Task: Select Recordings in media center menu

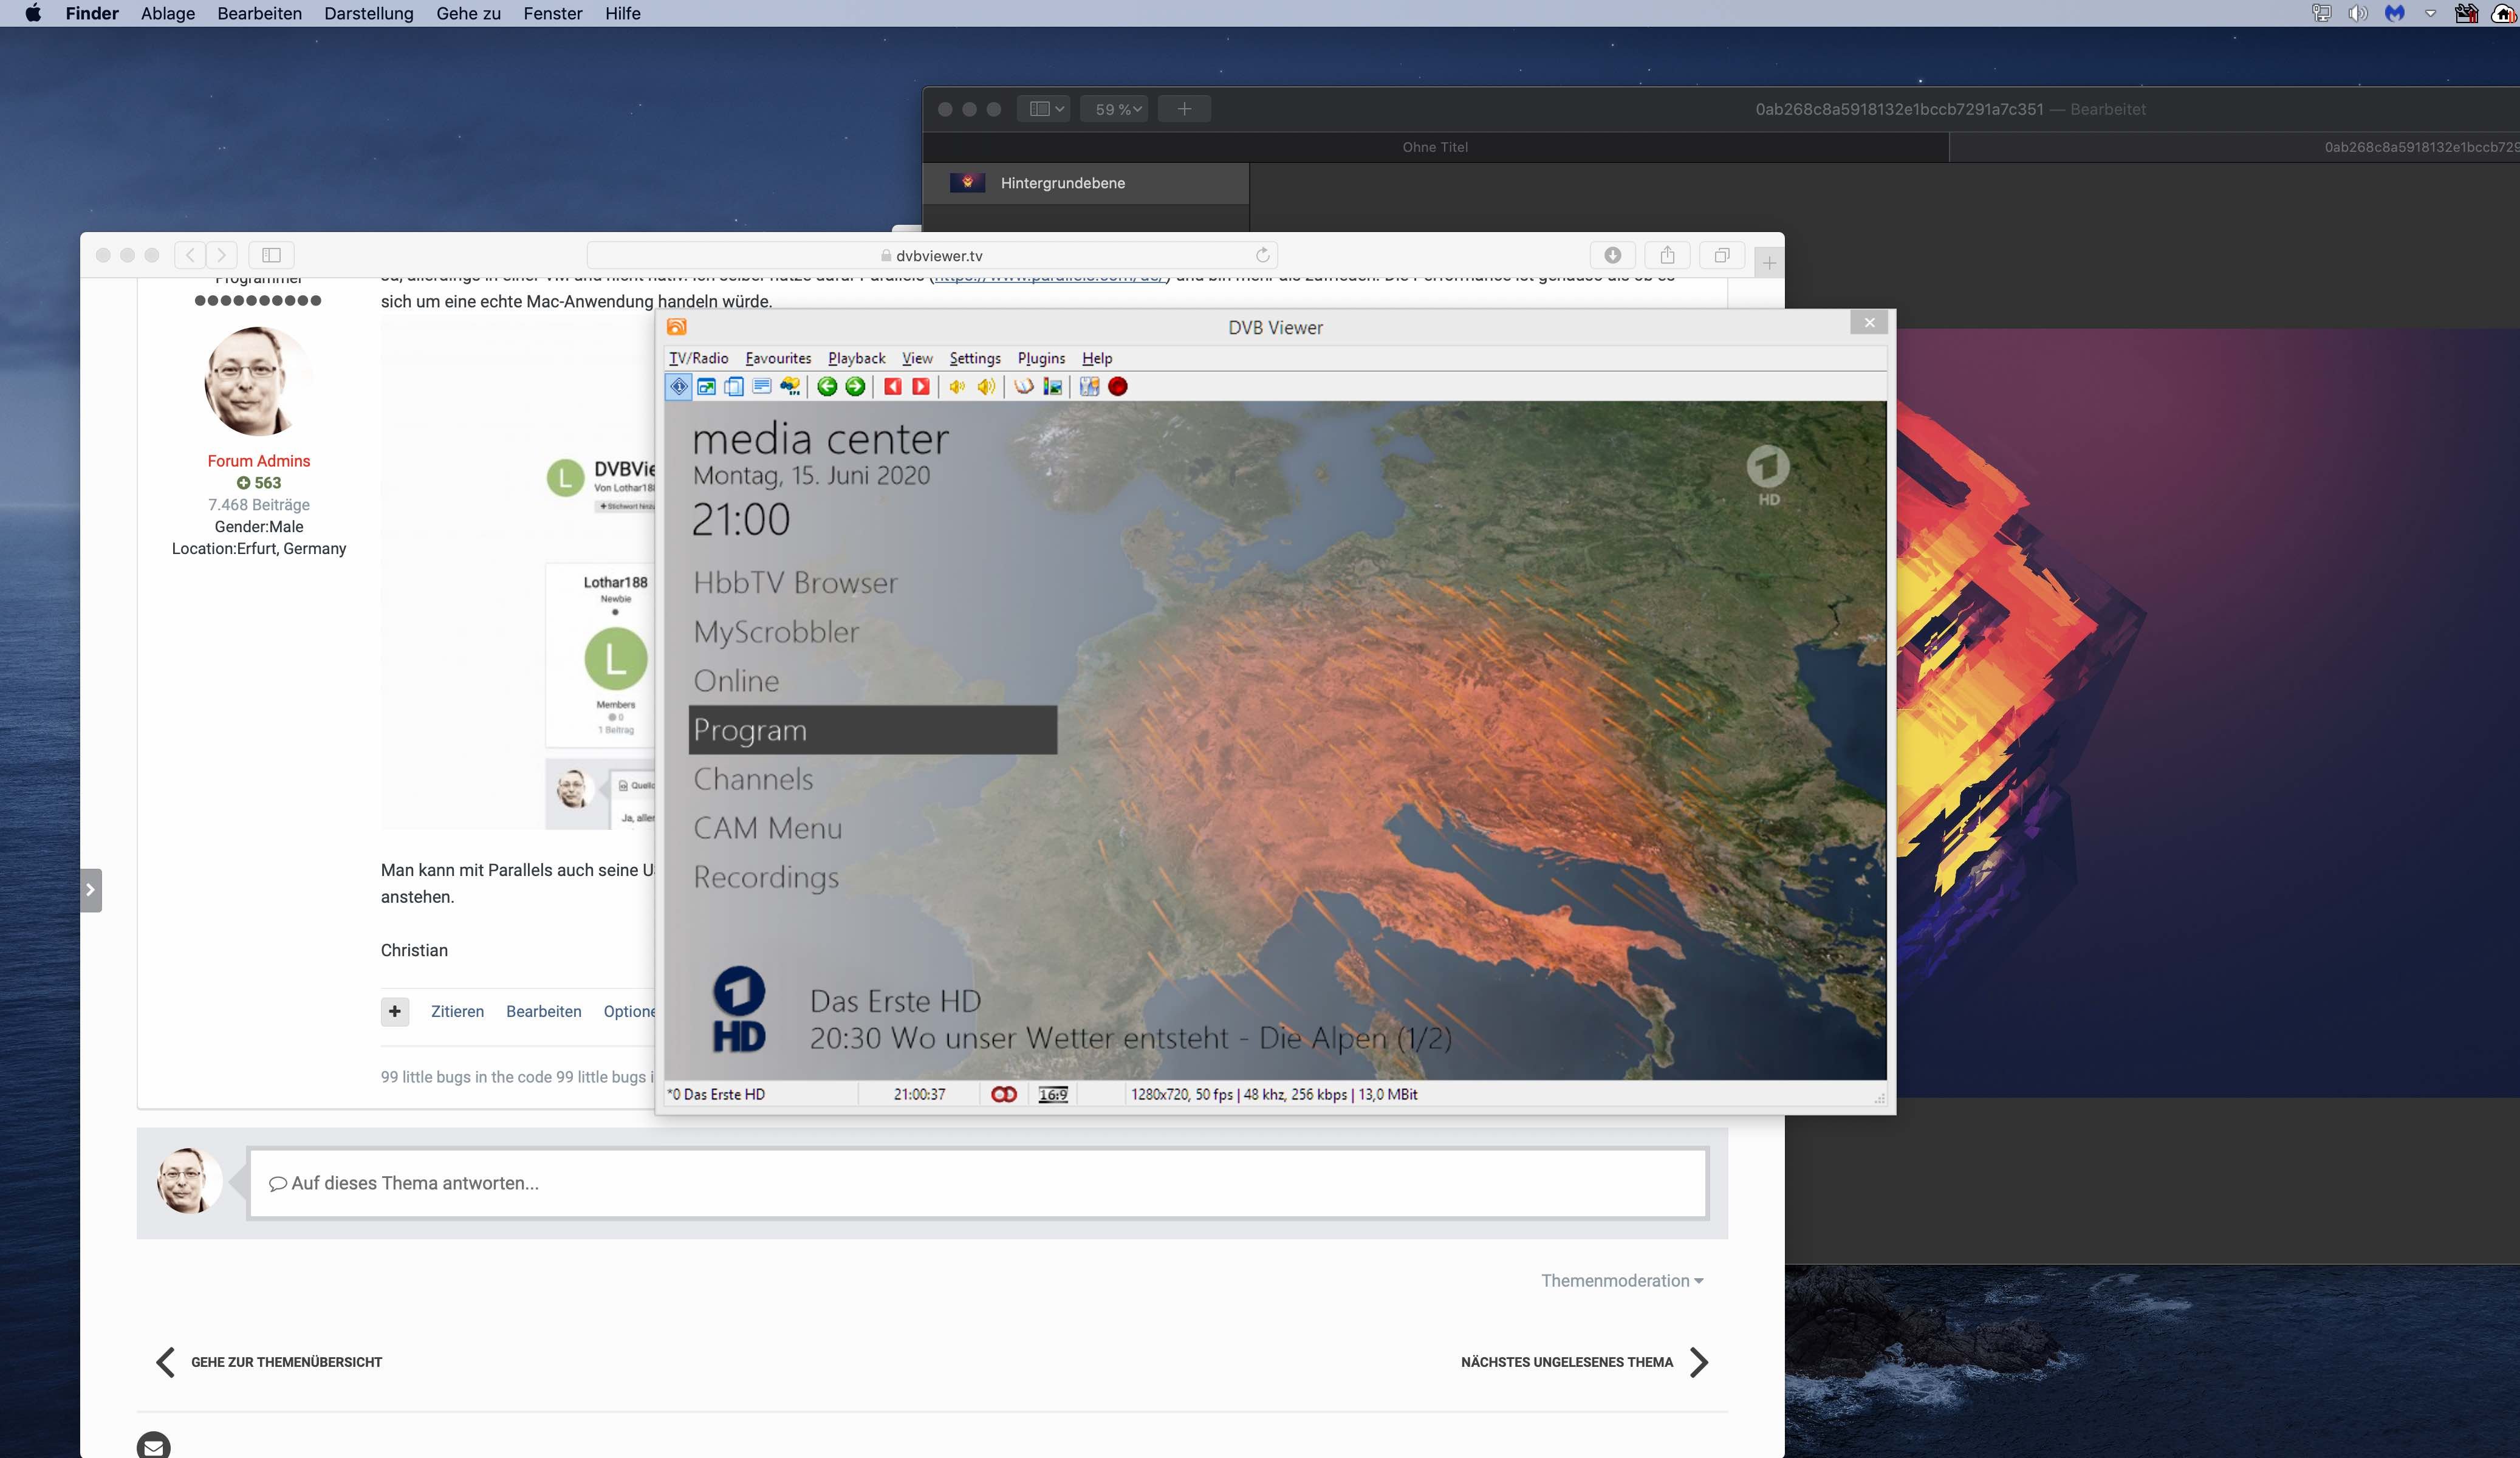Action: pos(766,877)
